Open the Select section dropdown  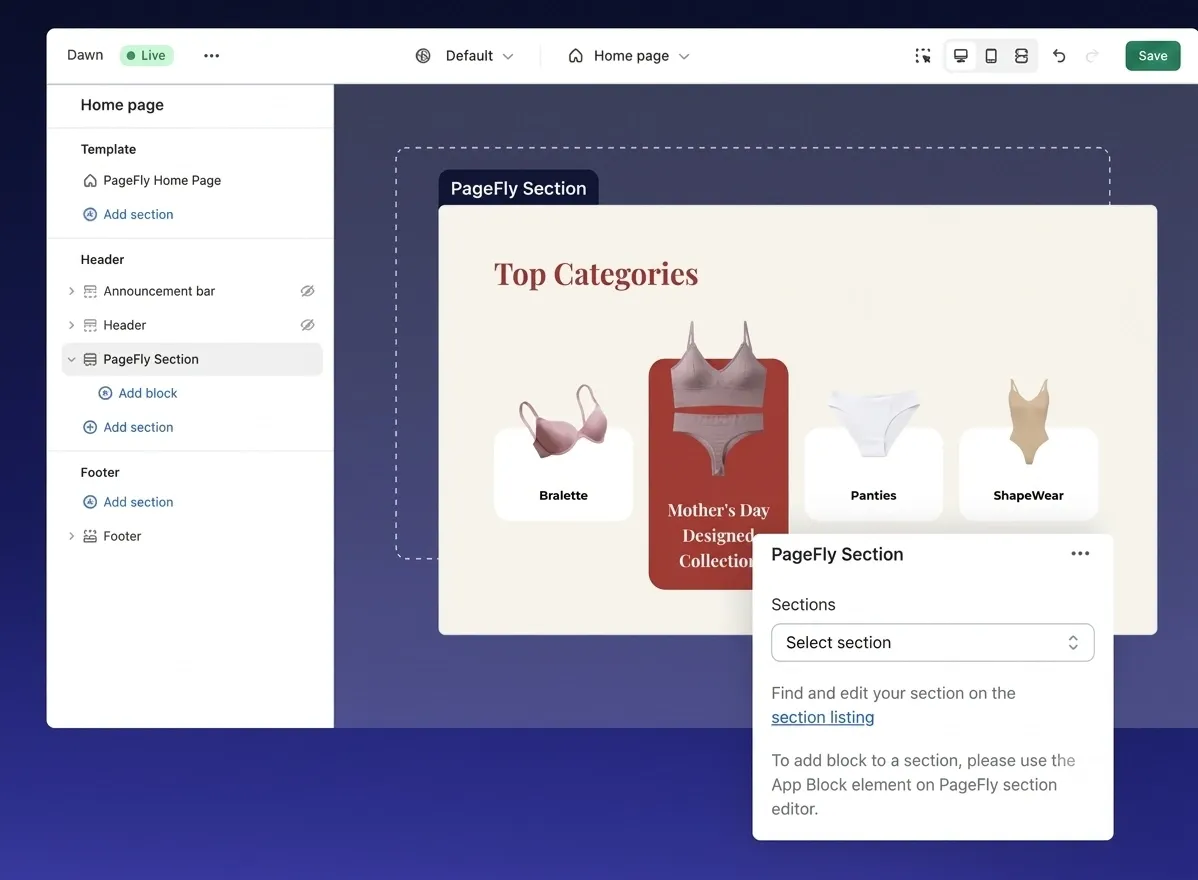(932, 642)
